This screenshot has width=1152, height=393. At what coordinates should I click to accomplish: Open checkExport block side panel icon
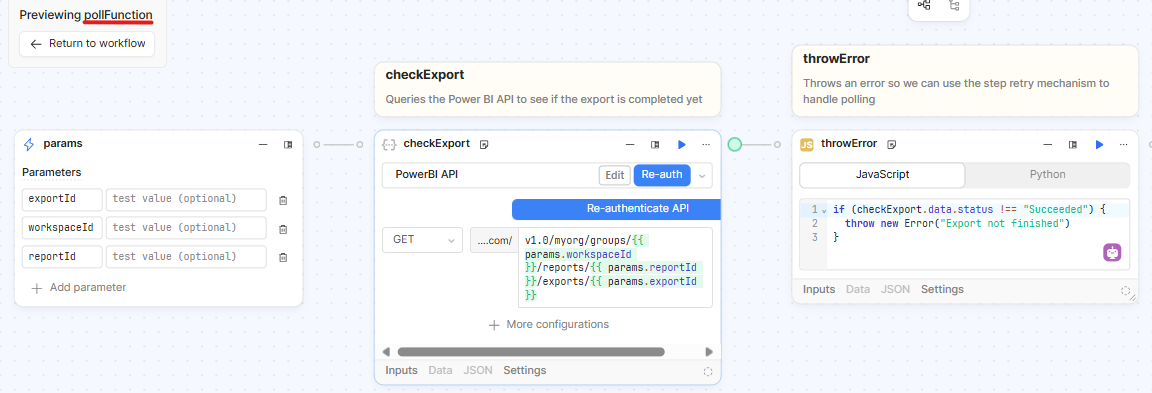coord(655,145)
